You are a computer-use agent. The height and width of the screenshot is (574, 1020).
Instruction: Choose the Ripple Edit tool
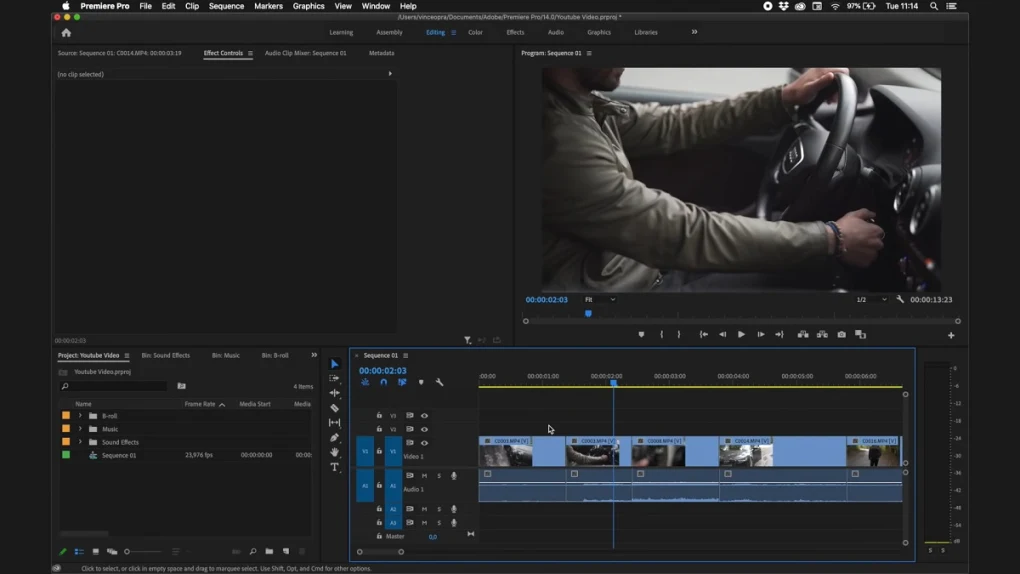tap(334, 393)
